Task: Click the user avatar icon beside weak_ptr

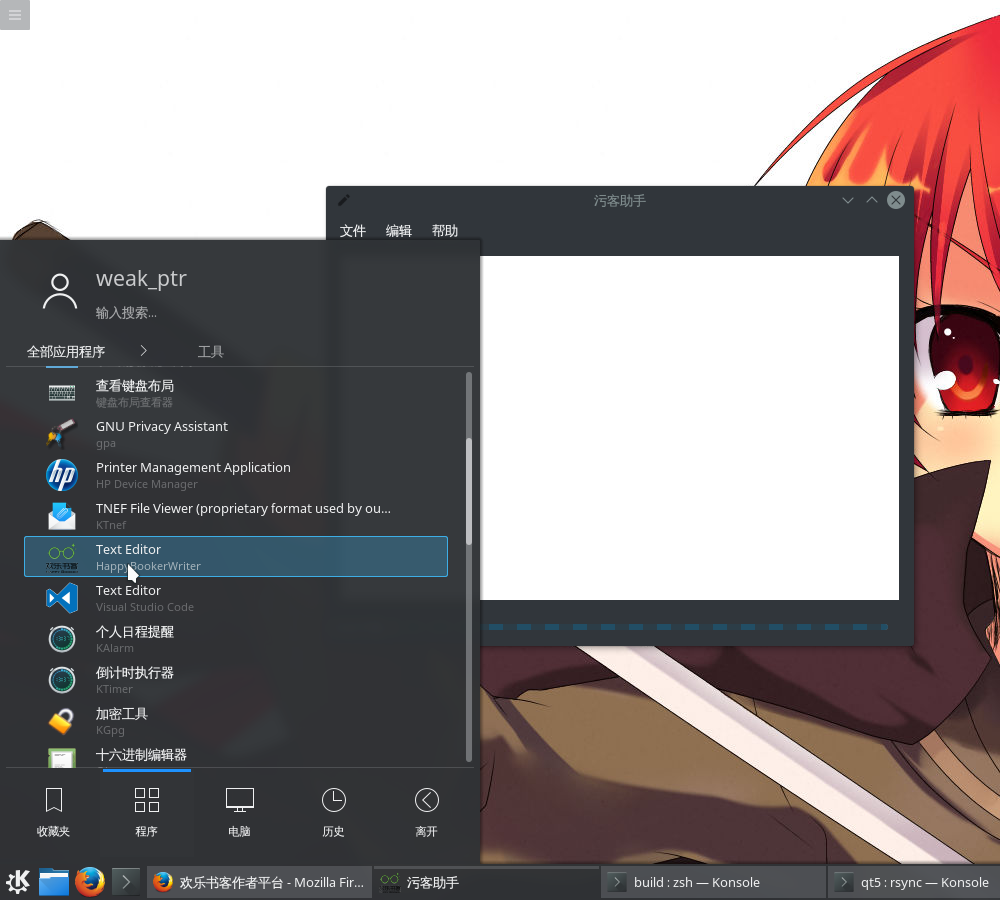Action: (60, 292)
